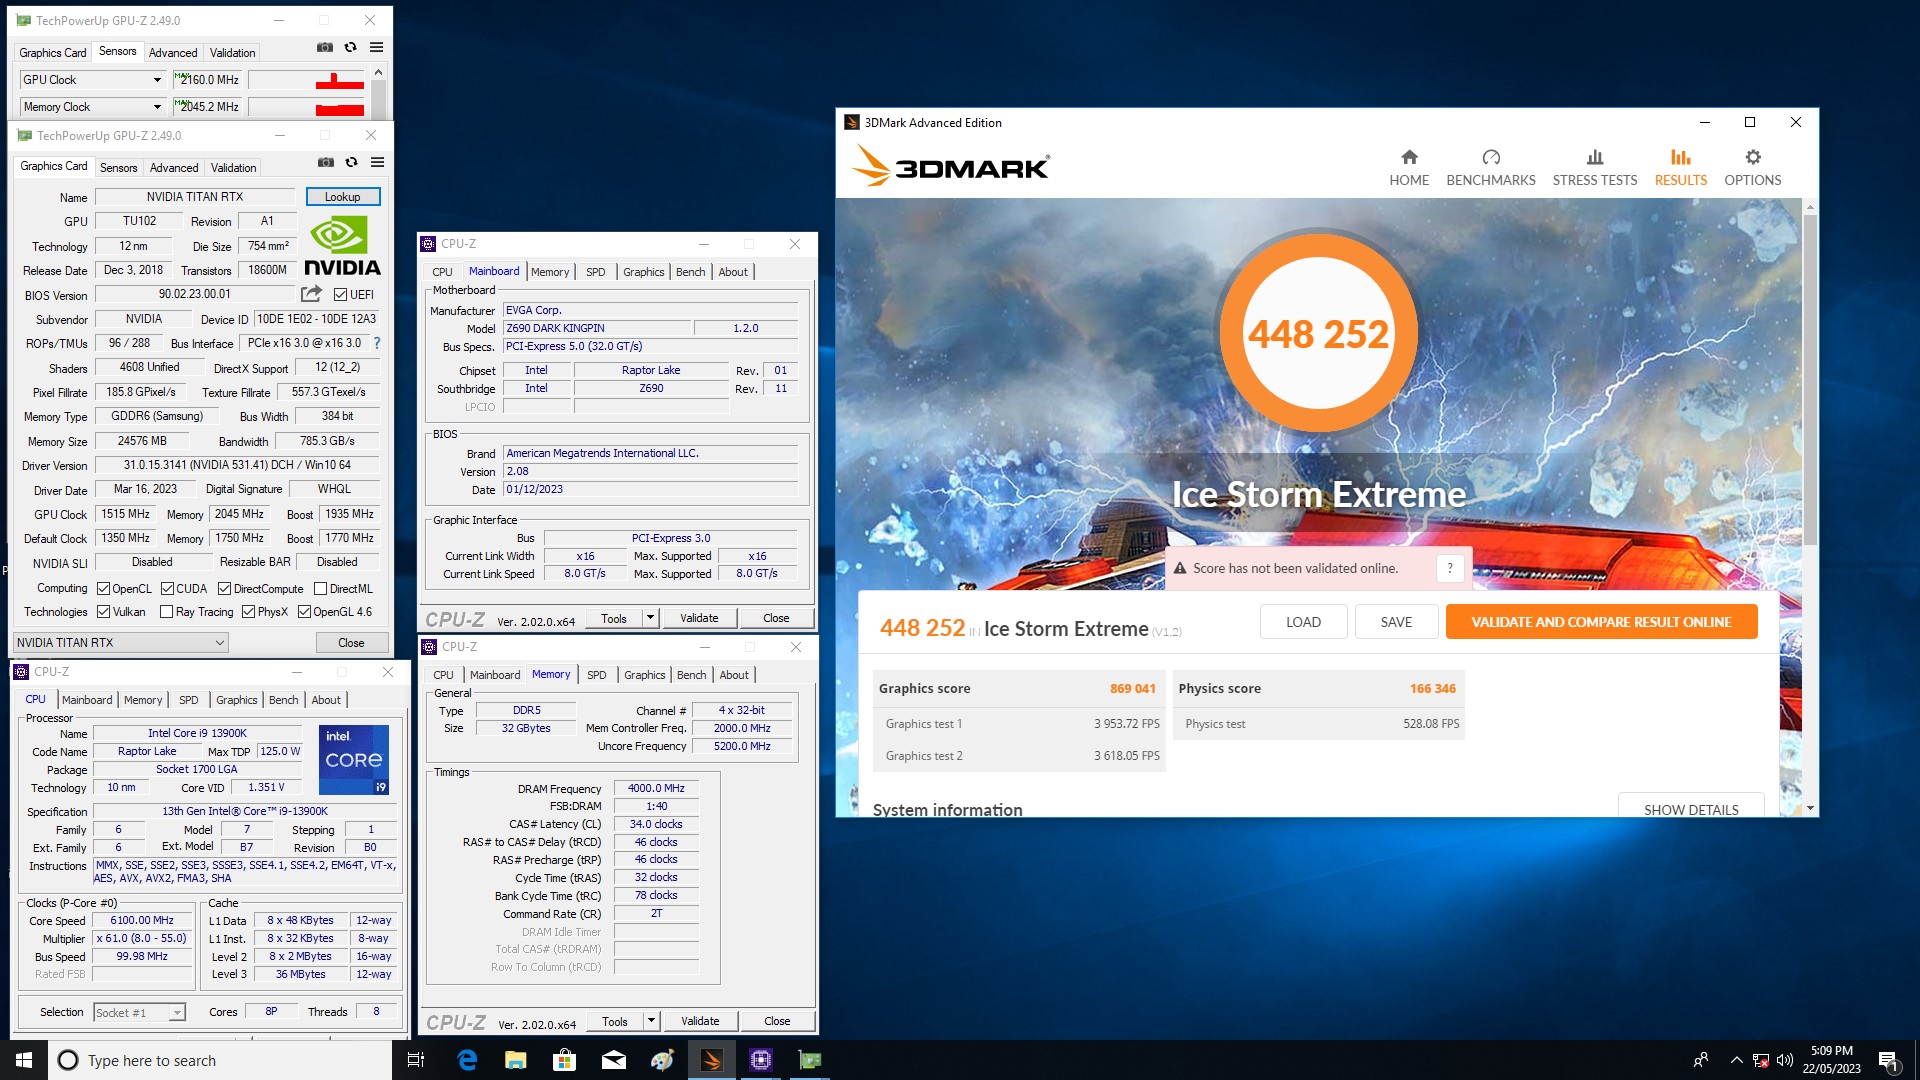Click Bus Interface question mark icon
The height and width of the screenshot is (1080, 1920).
(377, 343)
